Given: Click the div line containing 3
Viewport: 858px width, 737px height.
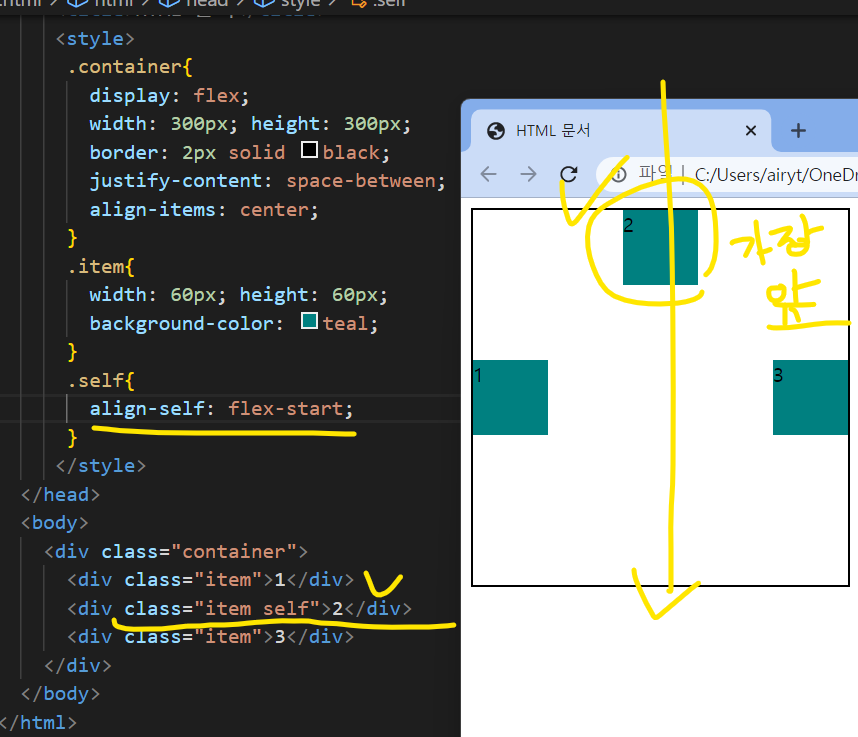Looking at the screenshot, I should click(211, 637).
